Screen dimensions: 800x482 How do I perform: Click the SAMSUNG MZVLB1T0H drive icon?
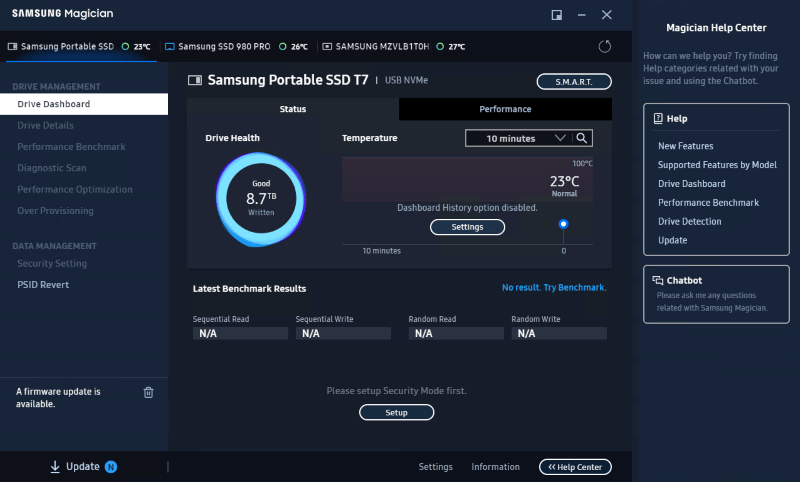coord(327,46)
